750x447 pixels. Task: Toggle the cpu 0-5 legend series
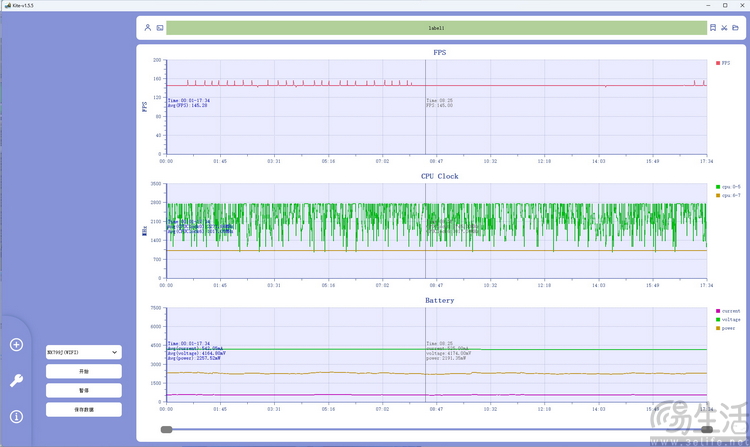[x=726, y=187]
